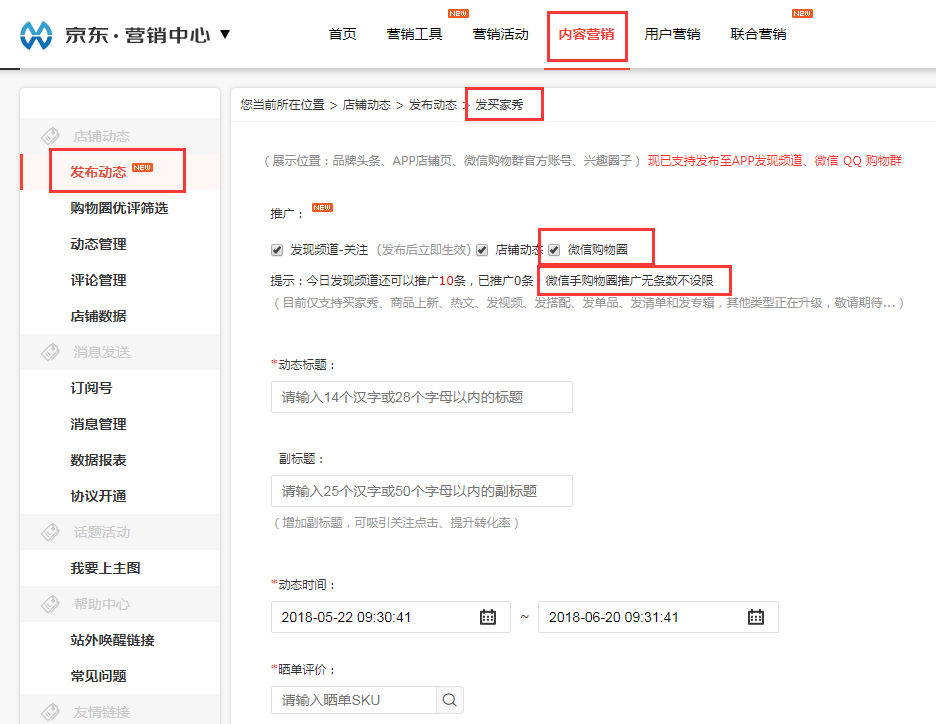Screen dimensions: 936x724
Task: Click the tag icon beside 帮助中心
Action: coord(50,604)
